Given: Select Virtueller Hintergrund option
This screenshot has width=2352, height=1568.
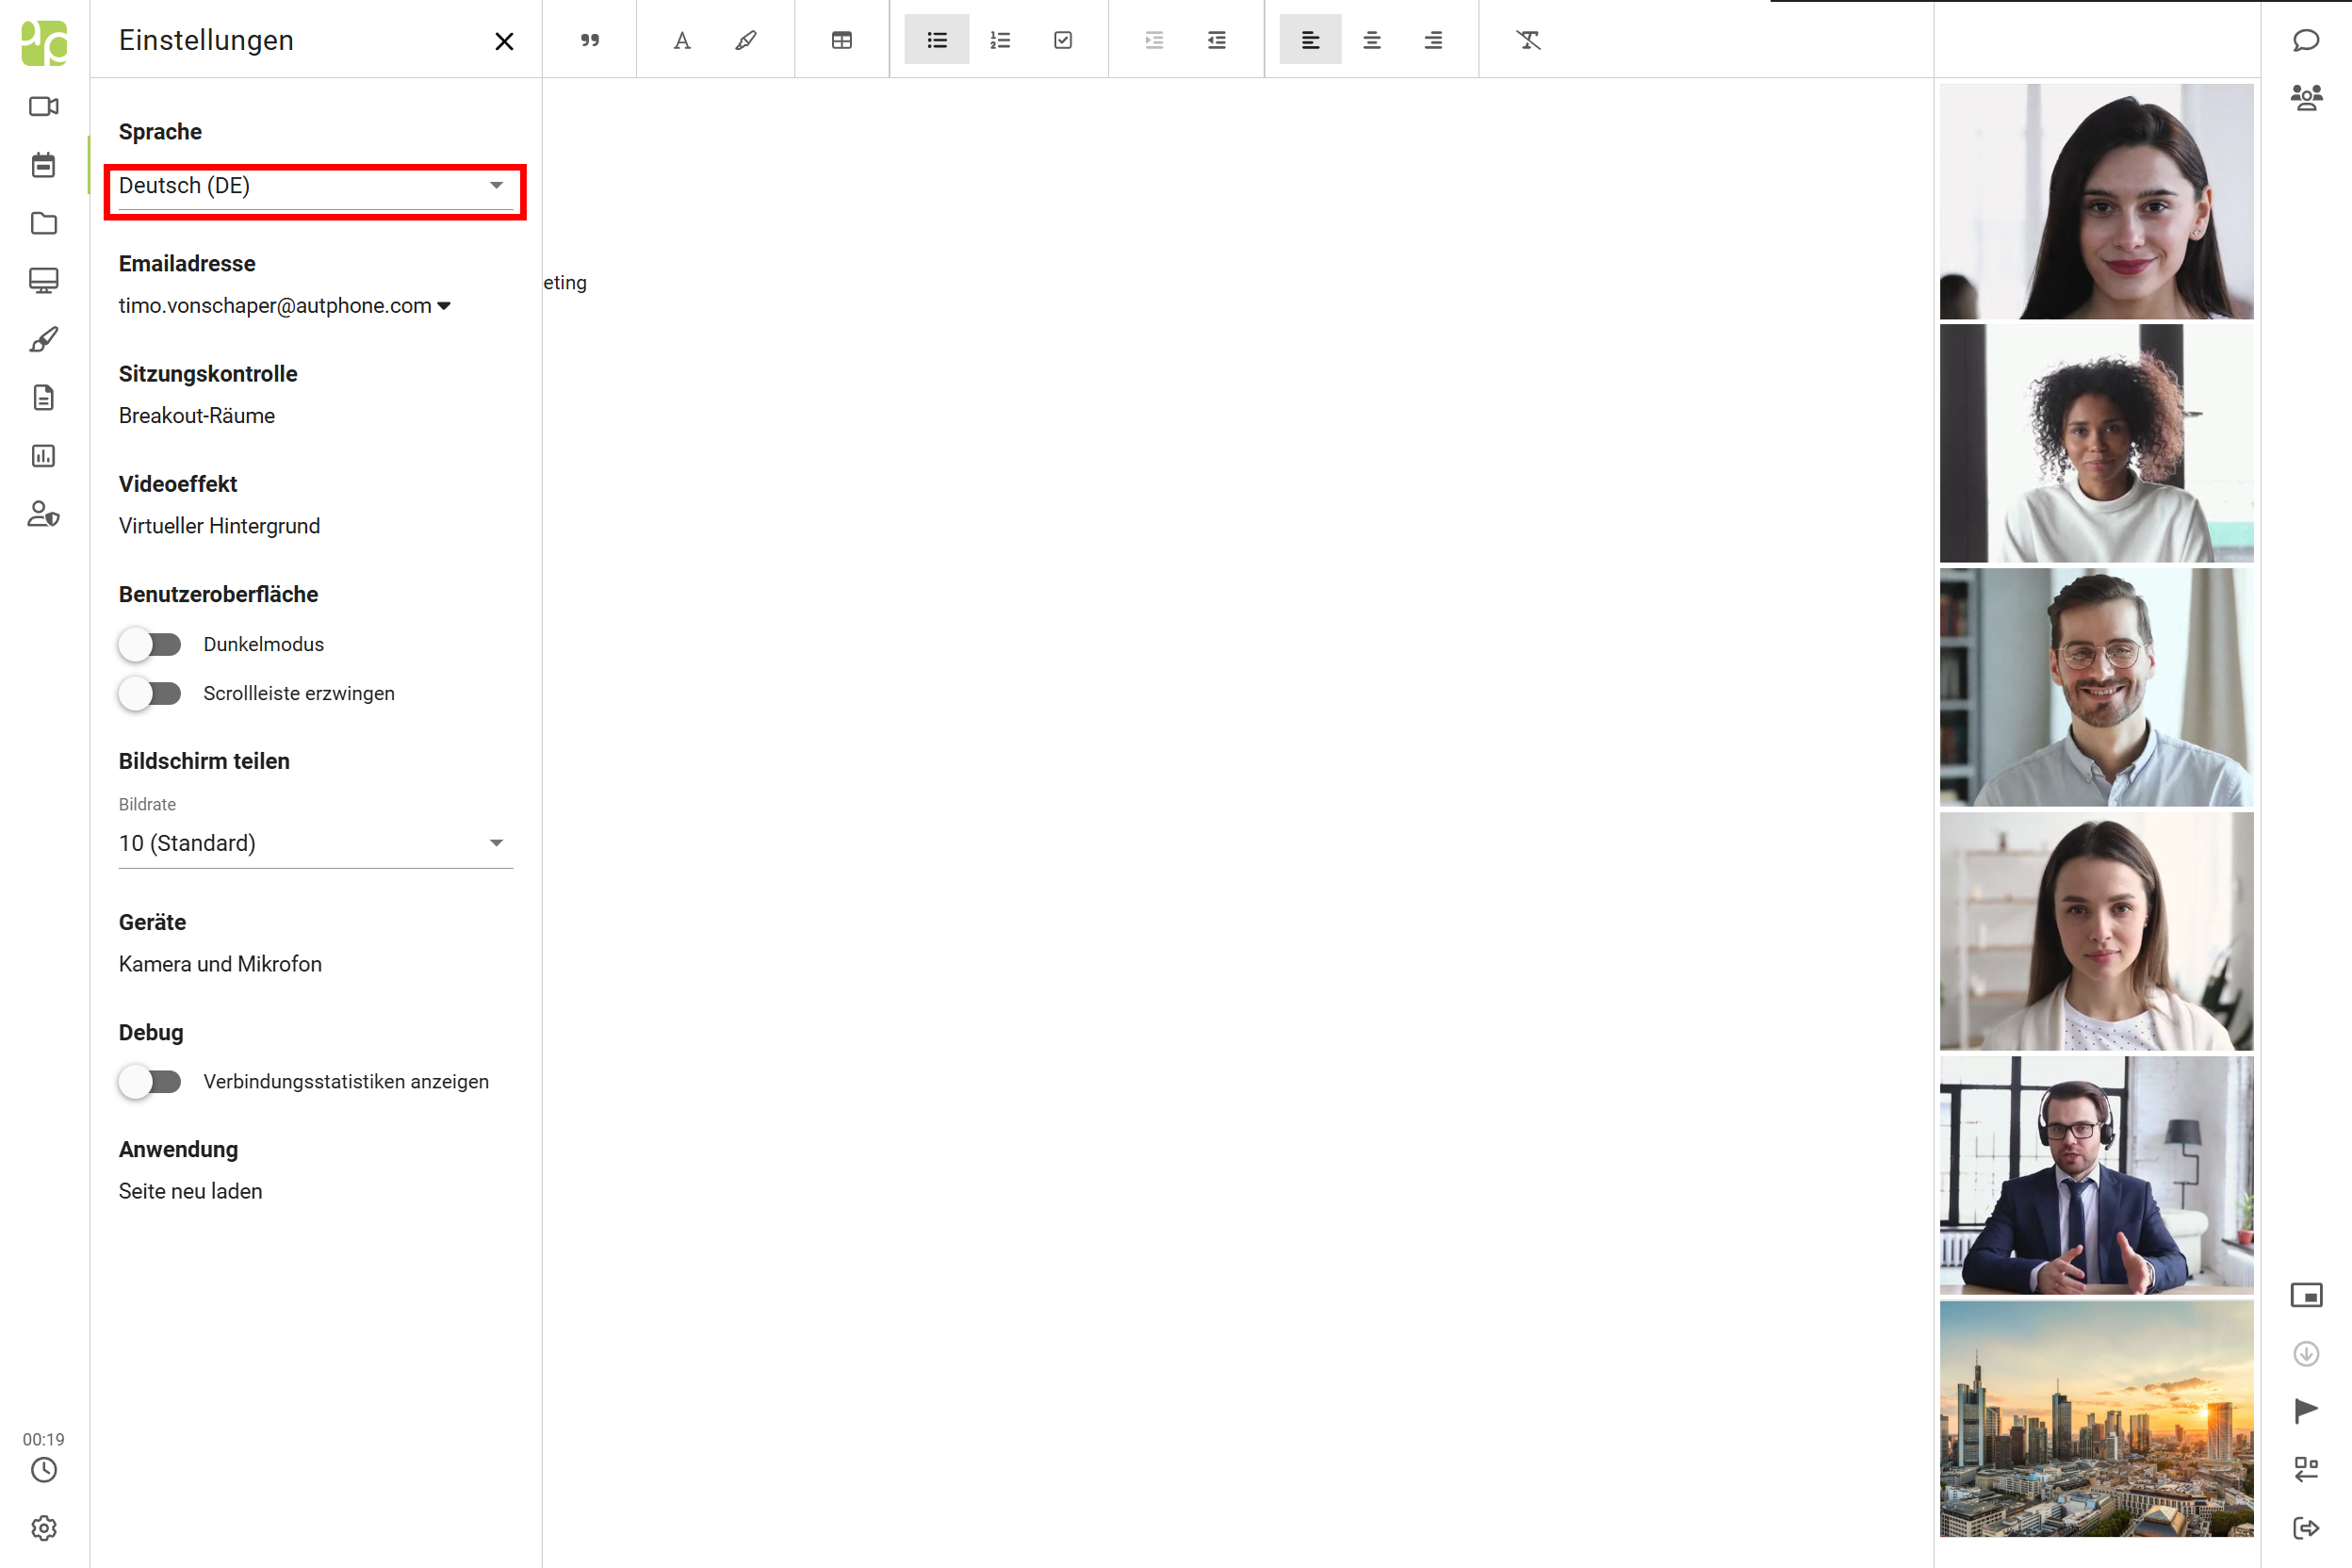Looking at the screenshot, I should (219, 526).
